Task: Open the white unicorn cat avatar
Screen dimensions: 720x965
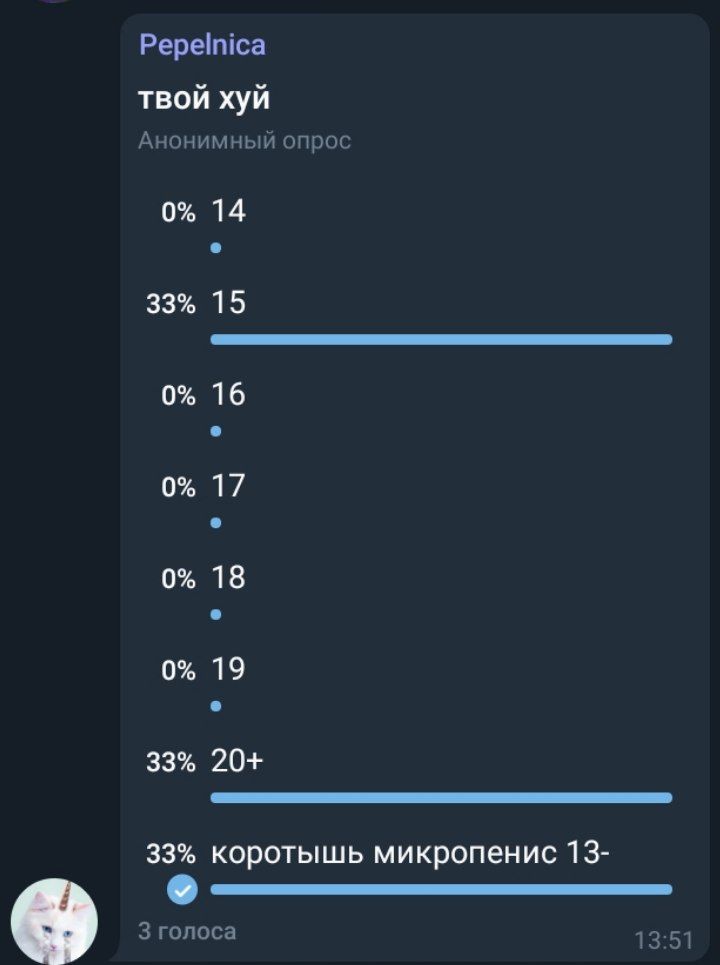Action: (54, 921)
